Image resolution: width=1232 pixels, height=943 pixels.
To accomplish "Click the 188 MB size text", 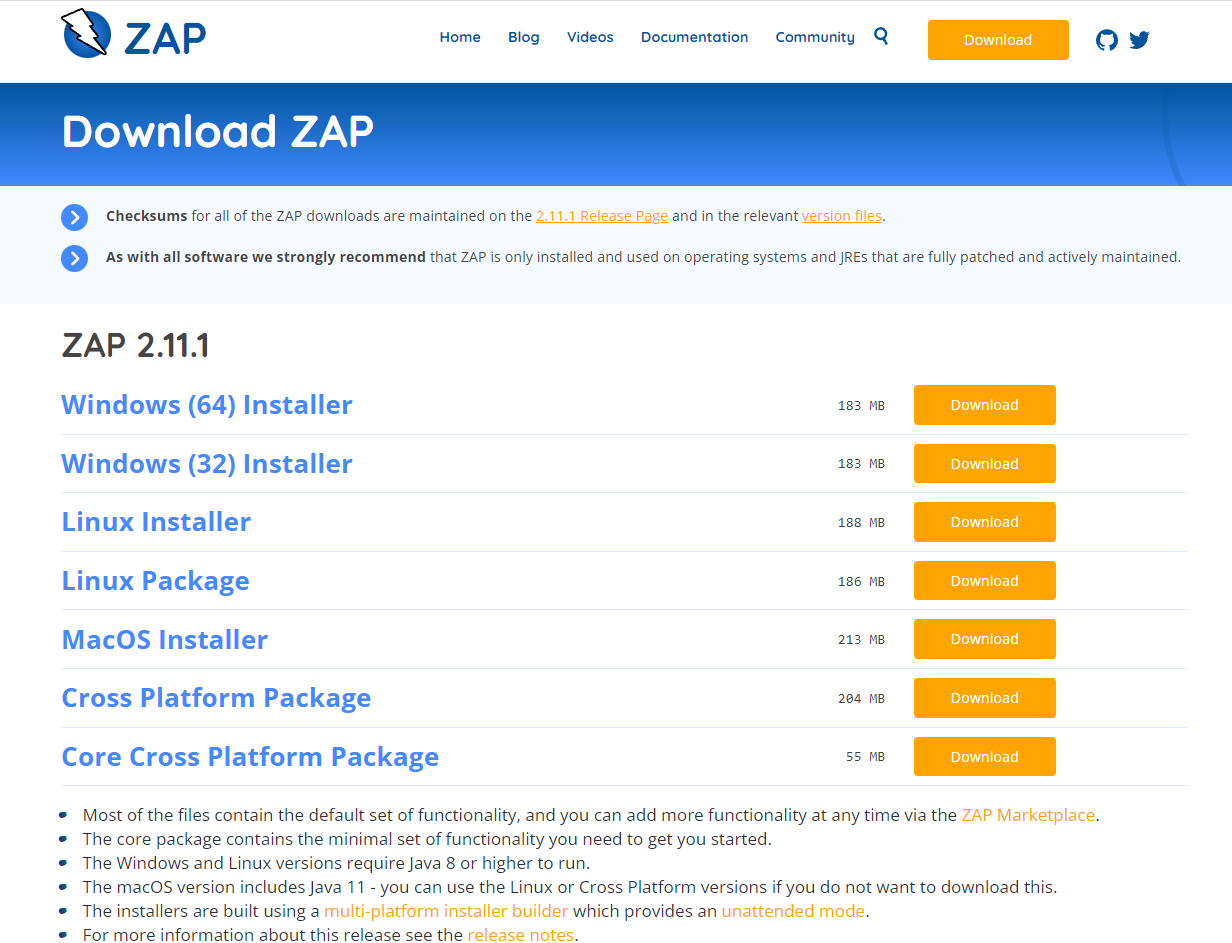I will [x=861, y=523].
